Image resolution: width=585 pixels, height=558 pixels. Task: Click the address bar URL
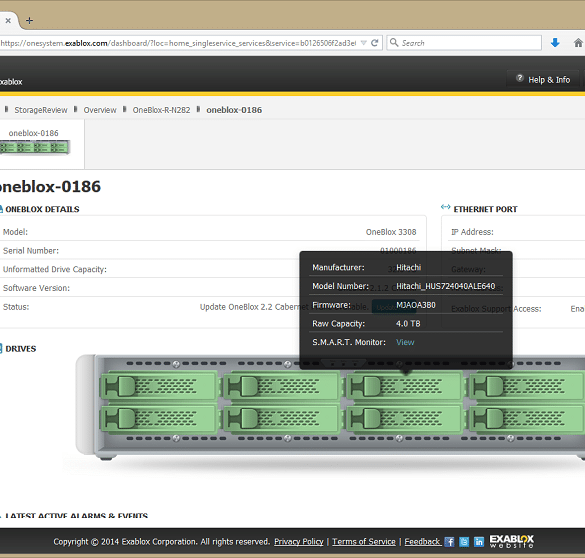pos(178,43)
